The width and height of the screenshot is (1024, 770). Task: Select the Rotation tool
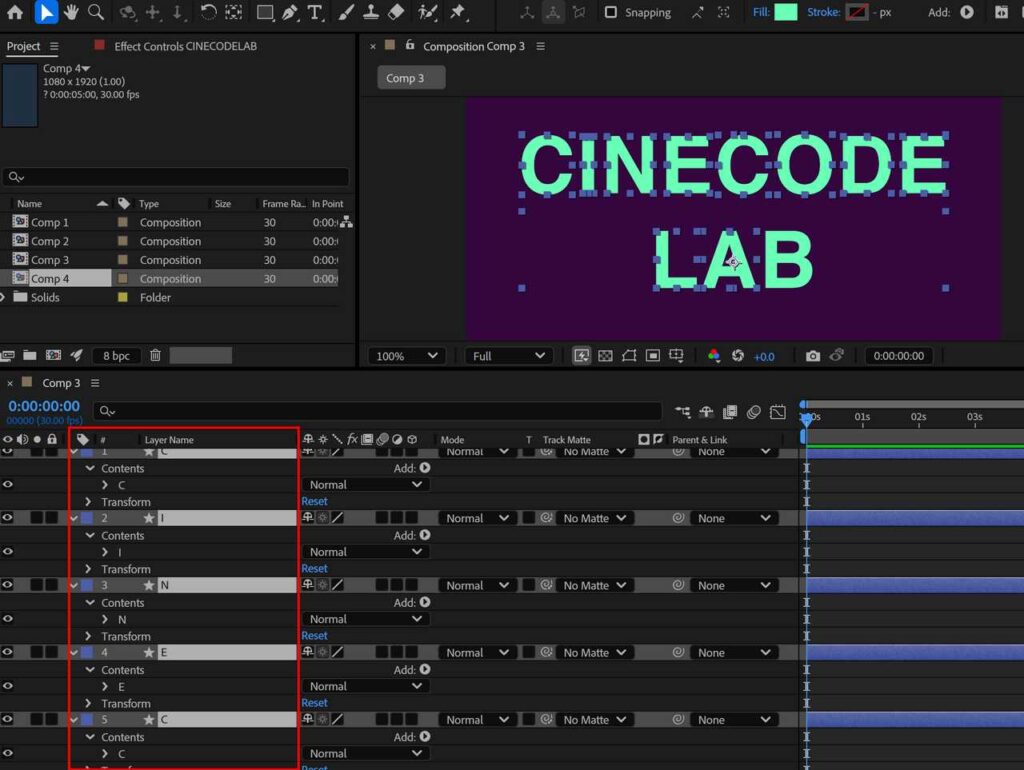pos(208,12)
